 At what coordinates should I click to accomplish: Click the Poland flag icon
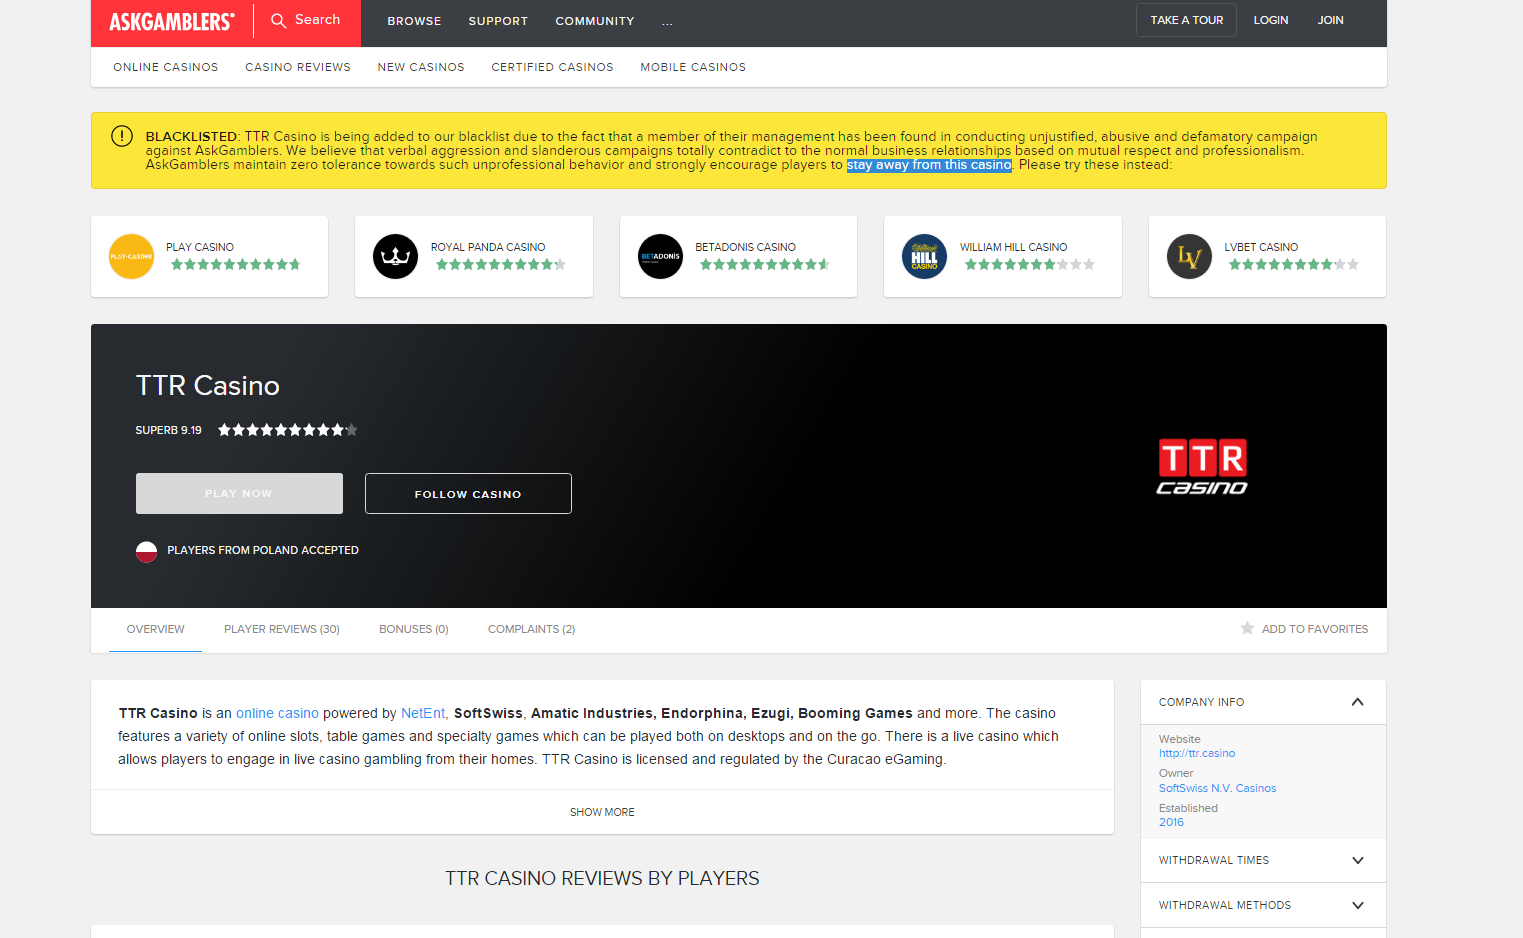[147, 551]
